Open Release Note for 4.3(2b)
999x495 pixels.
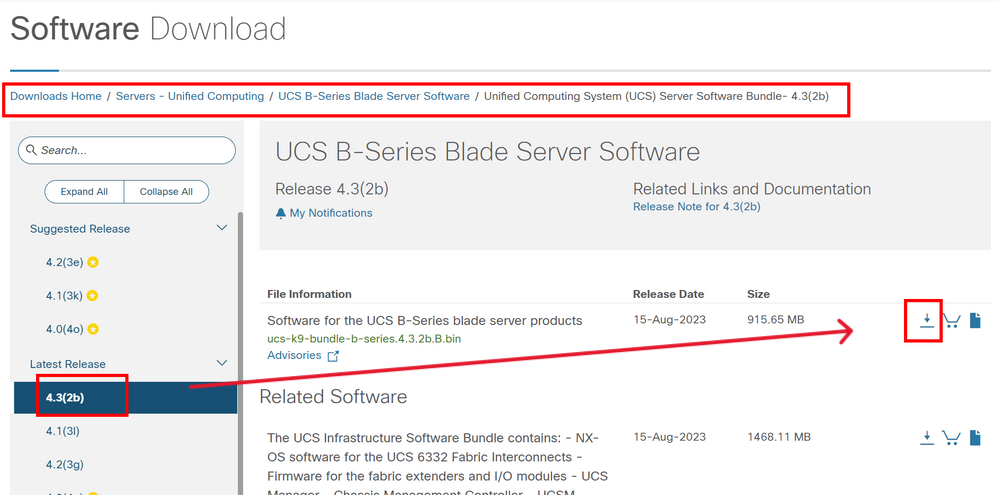tap(696, 206)
